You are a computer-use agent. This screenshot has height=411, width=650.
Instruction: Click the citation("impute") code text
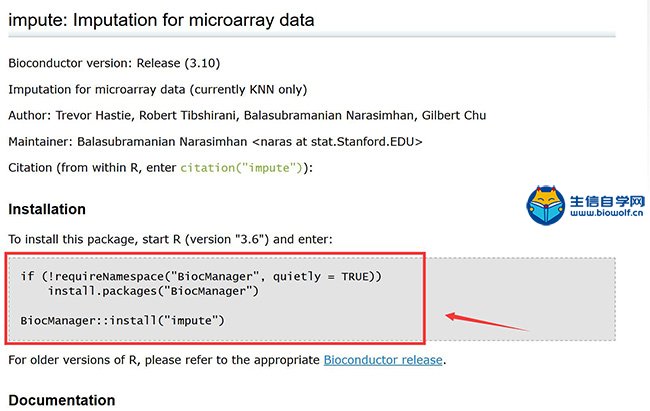(x=242, y=168)
